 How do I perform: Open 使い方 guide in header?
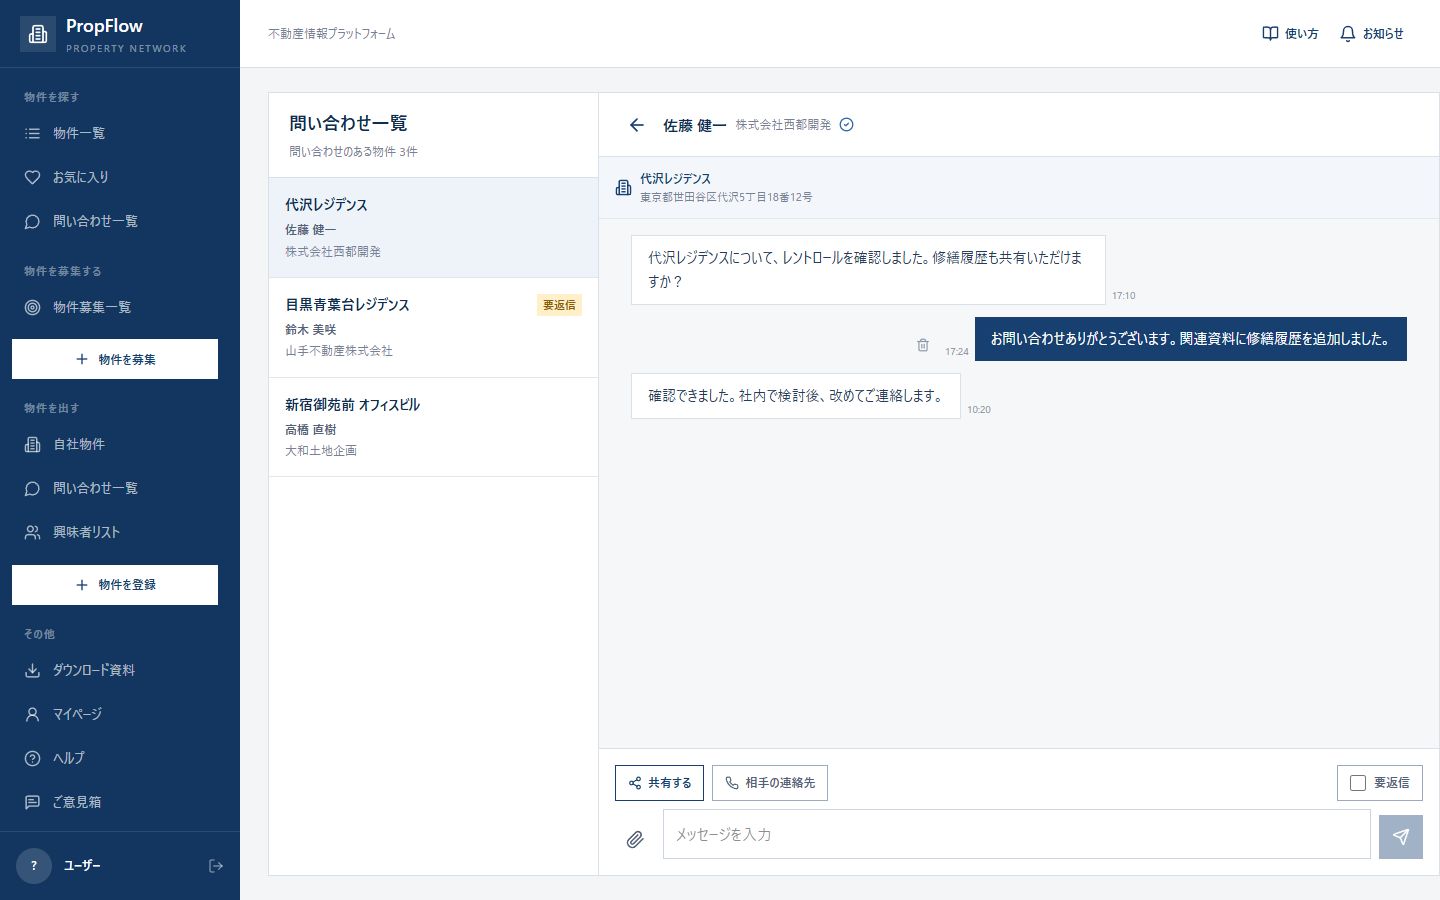(x=1290, y=34)
